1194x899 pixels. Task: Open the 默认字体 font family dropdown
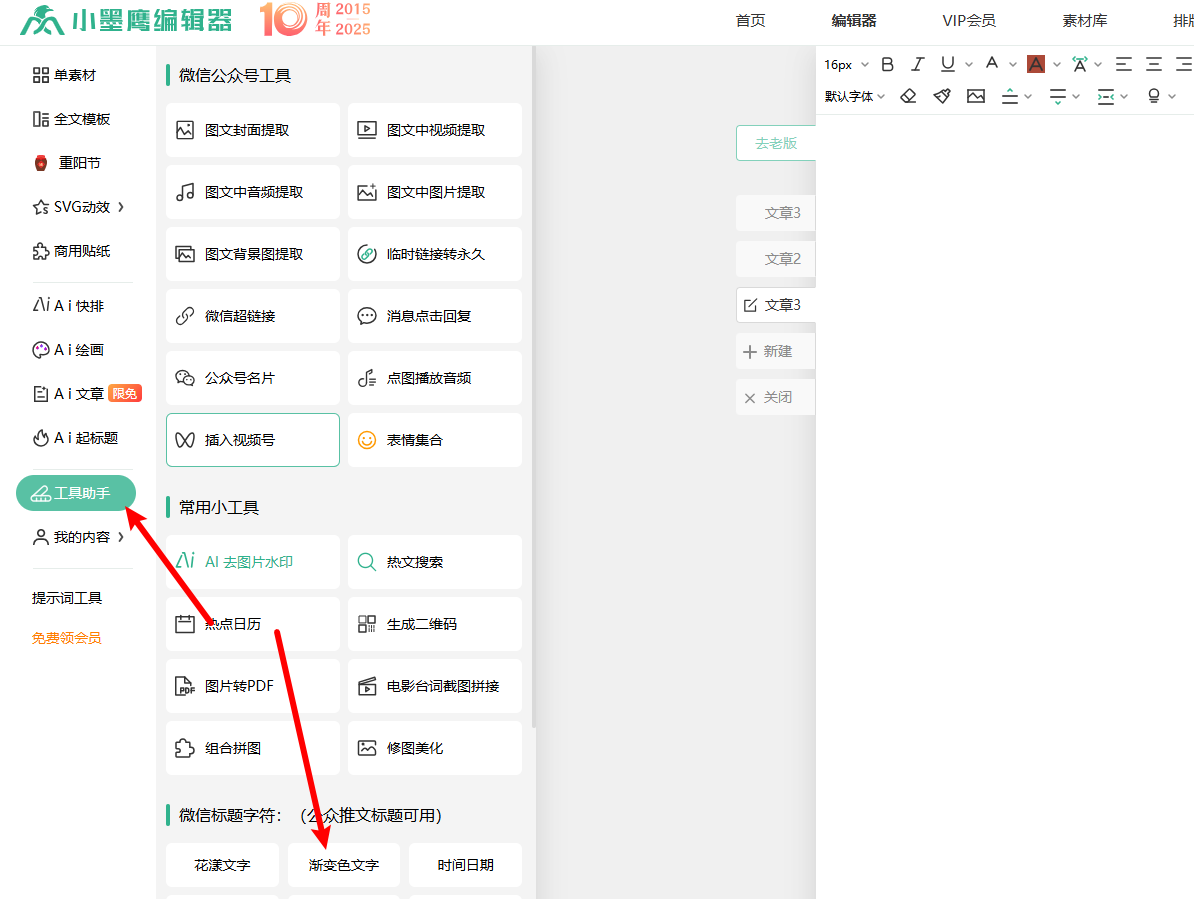[x=854, y=96]
